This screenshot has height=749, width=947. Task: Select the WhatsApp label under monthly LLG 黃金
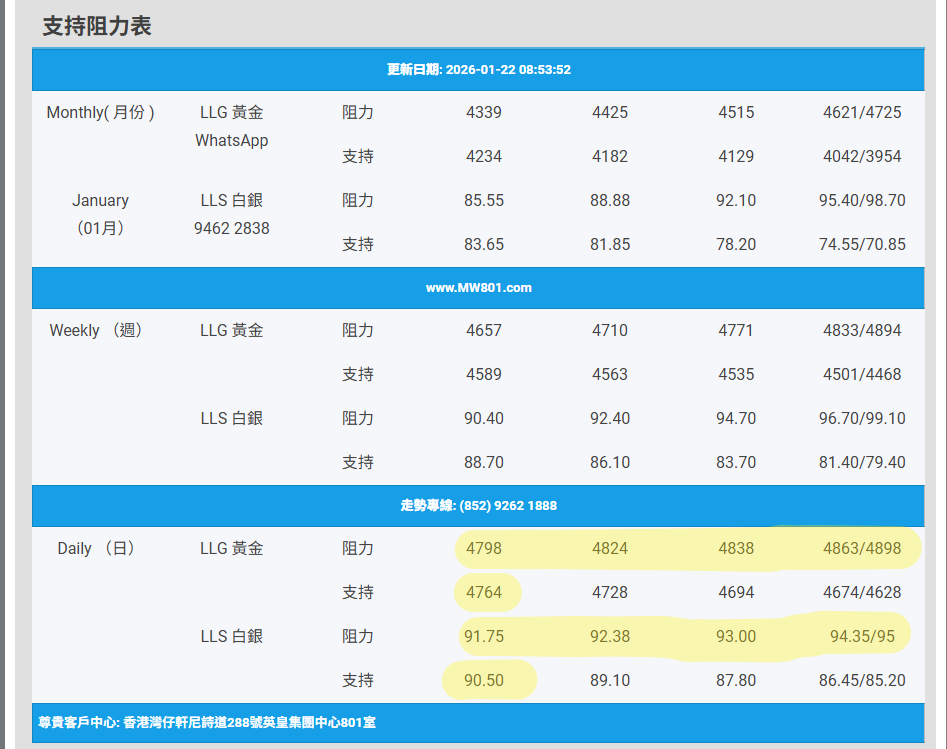pyautogui.click(x=231, y=141)
